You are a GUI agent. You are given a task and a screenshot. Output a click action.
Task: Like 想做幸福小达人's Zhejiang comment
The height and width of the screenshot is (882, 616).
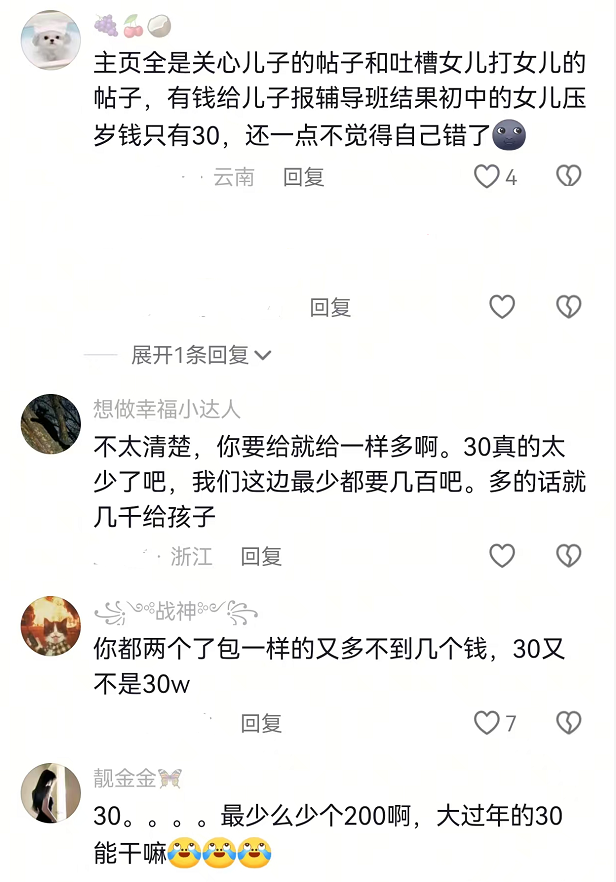pyautogui.click(x=502, y=556)
